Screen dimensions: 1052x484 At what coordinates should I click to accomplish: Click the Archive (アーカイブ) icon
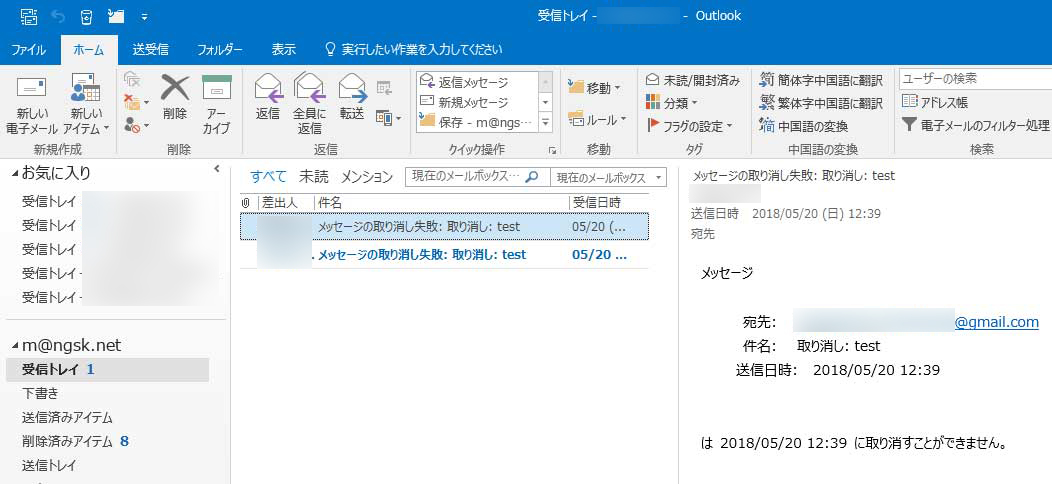coord(217,89)
